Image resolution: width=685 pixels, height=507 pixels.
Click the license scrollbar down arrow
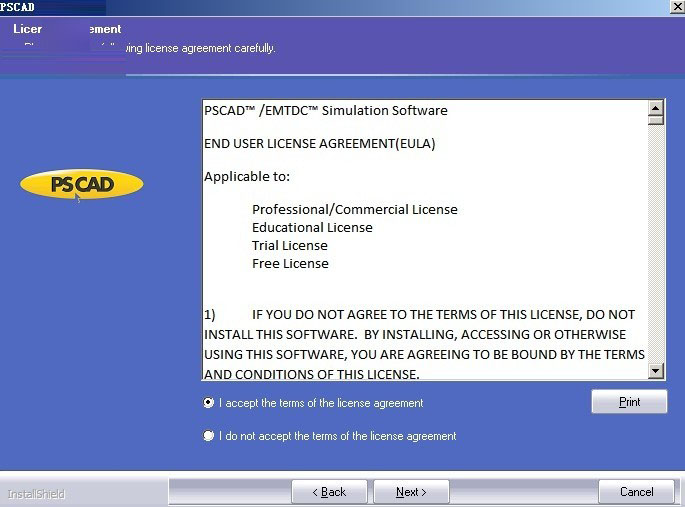[656, 372]
